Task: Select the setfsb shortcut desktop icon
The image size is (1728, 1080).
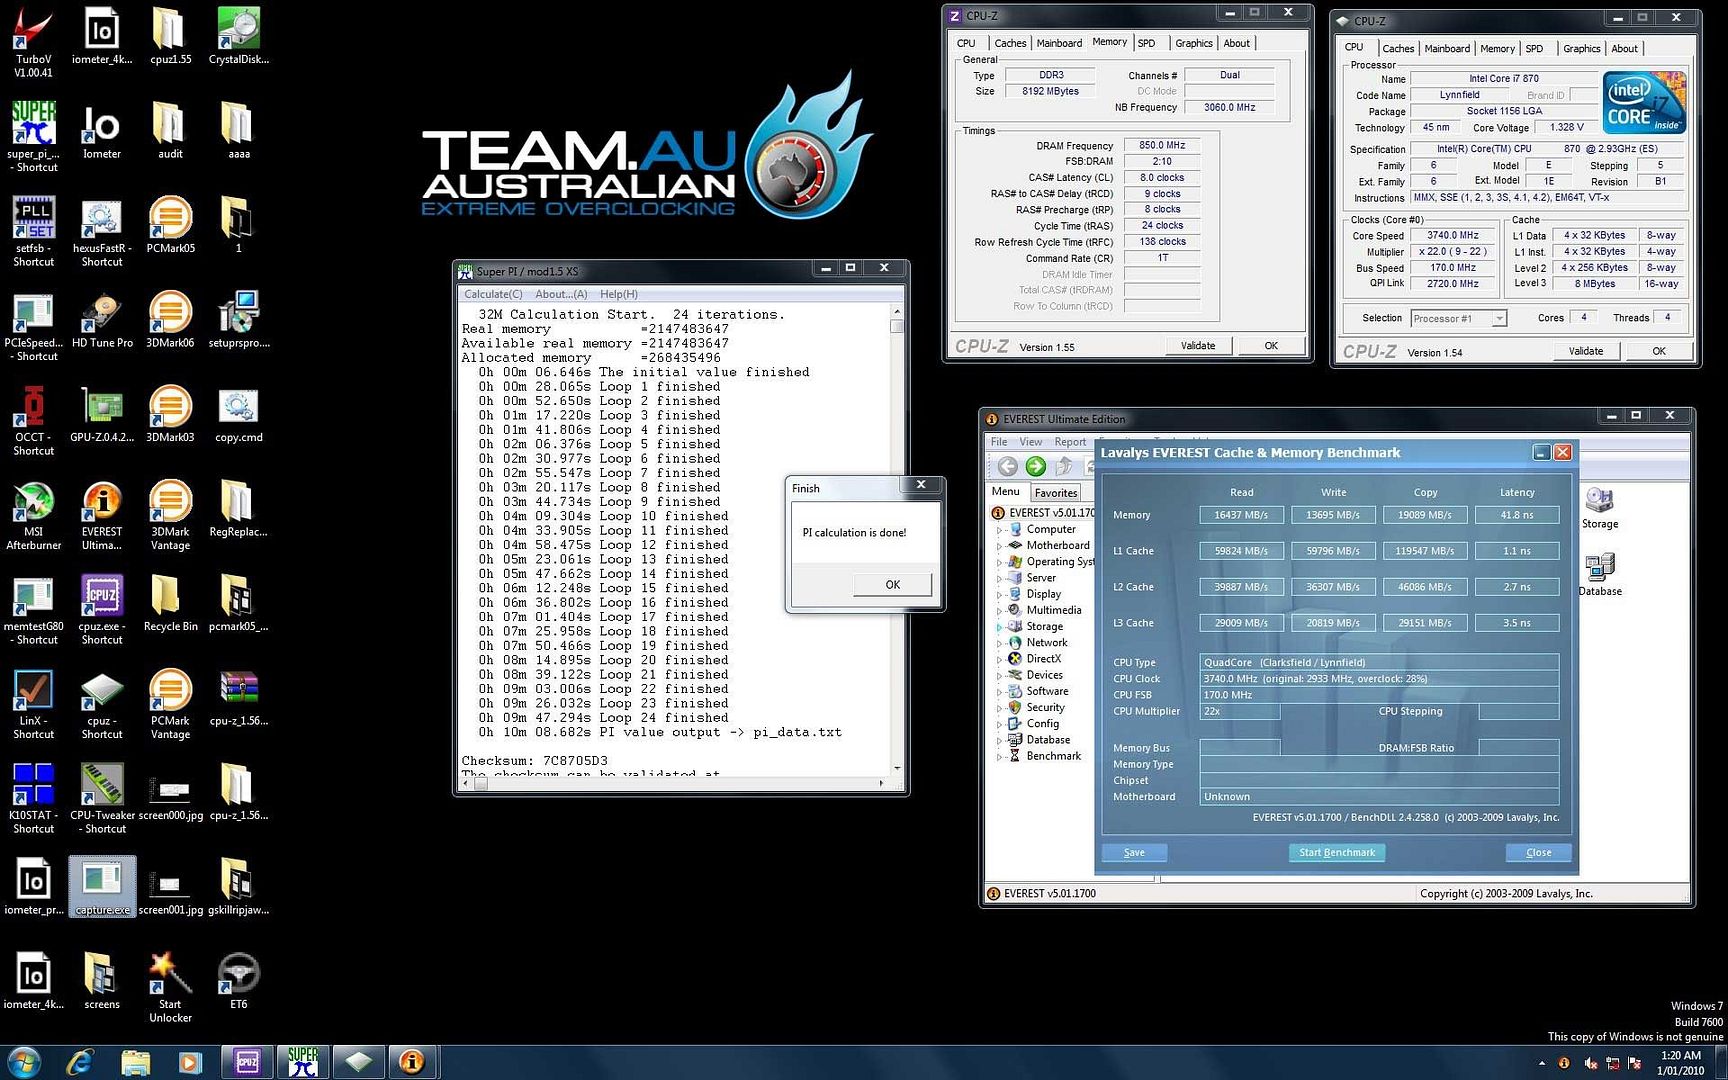Action: [x=33, y=231]
